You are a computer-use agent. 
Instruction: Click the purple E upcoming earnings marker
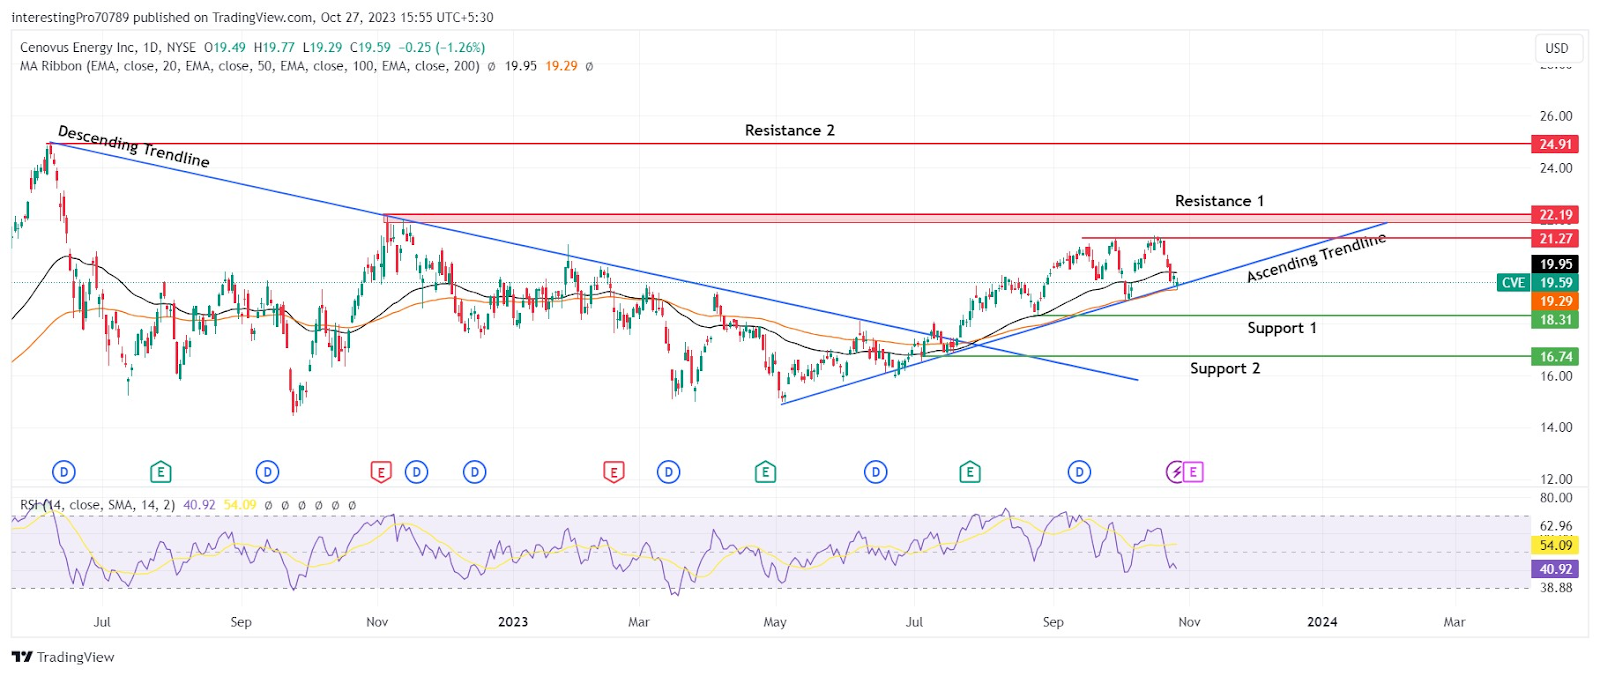coord(1193,472)
